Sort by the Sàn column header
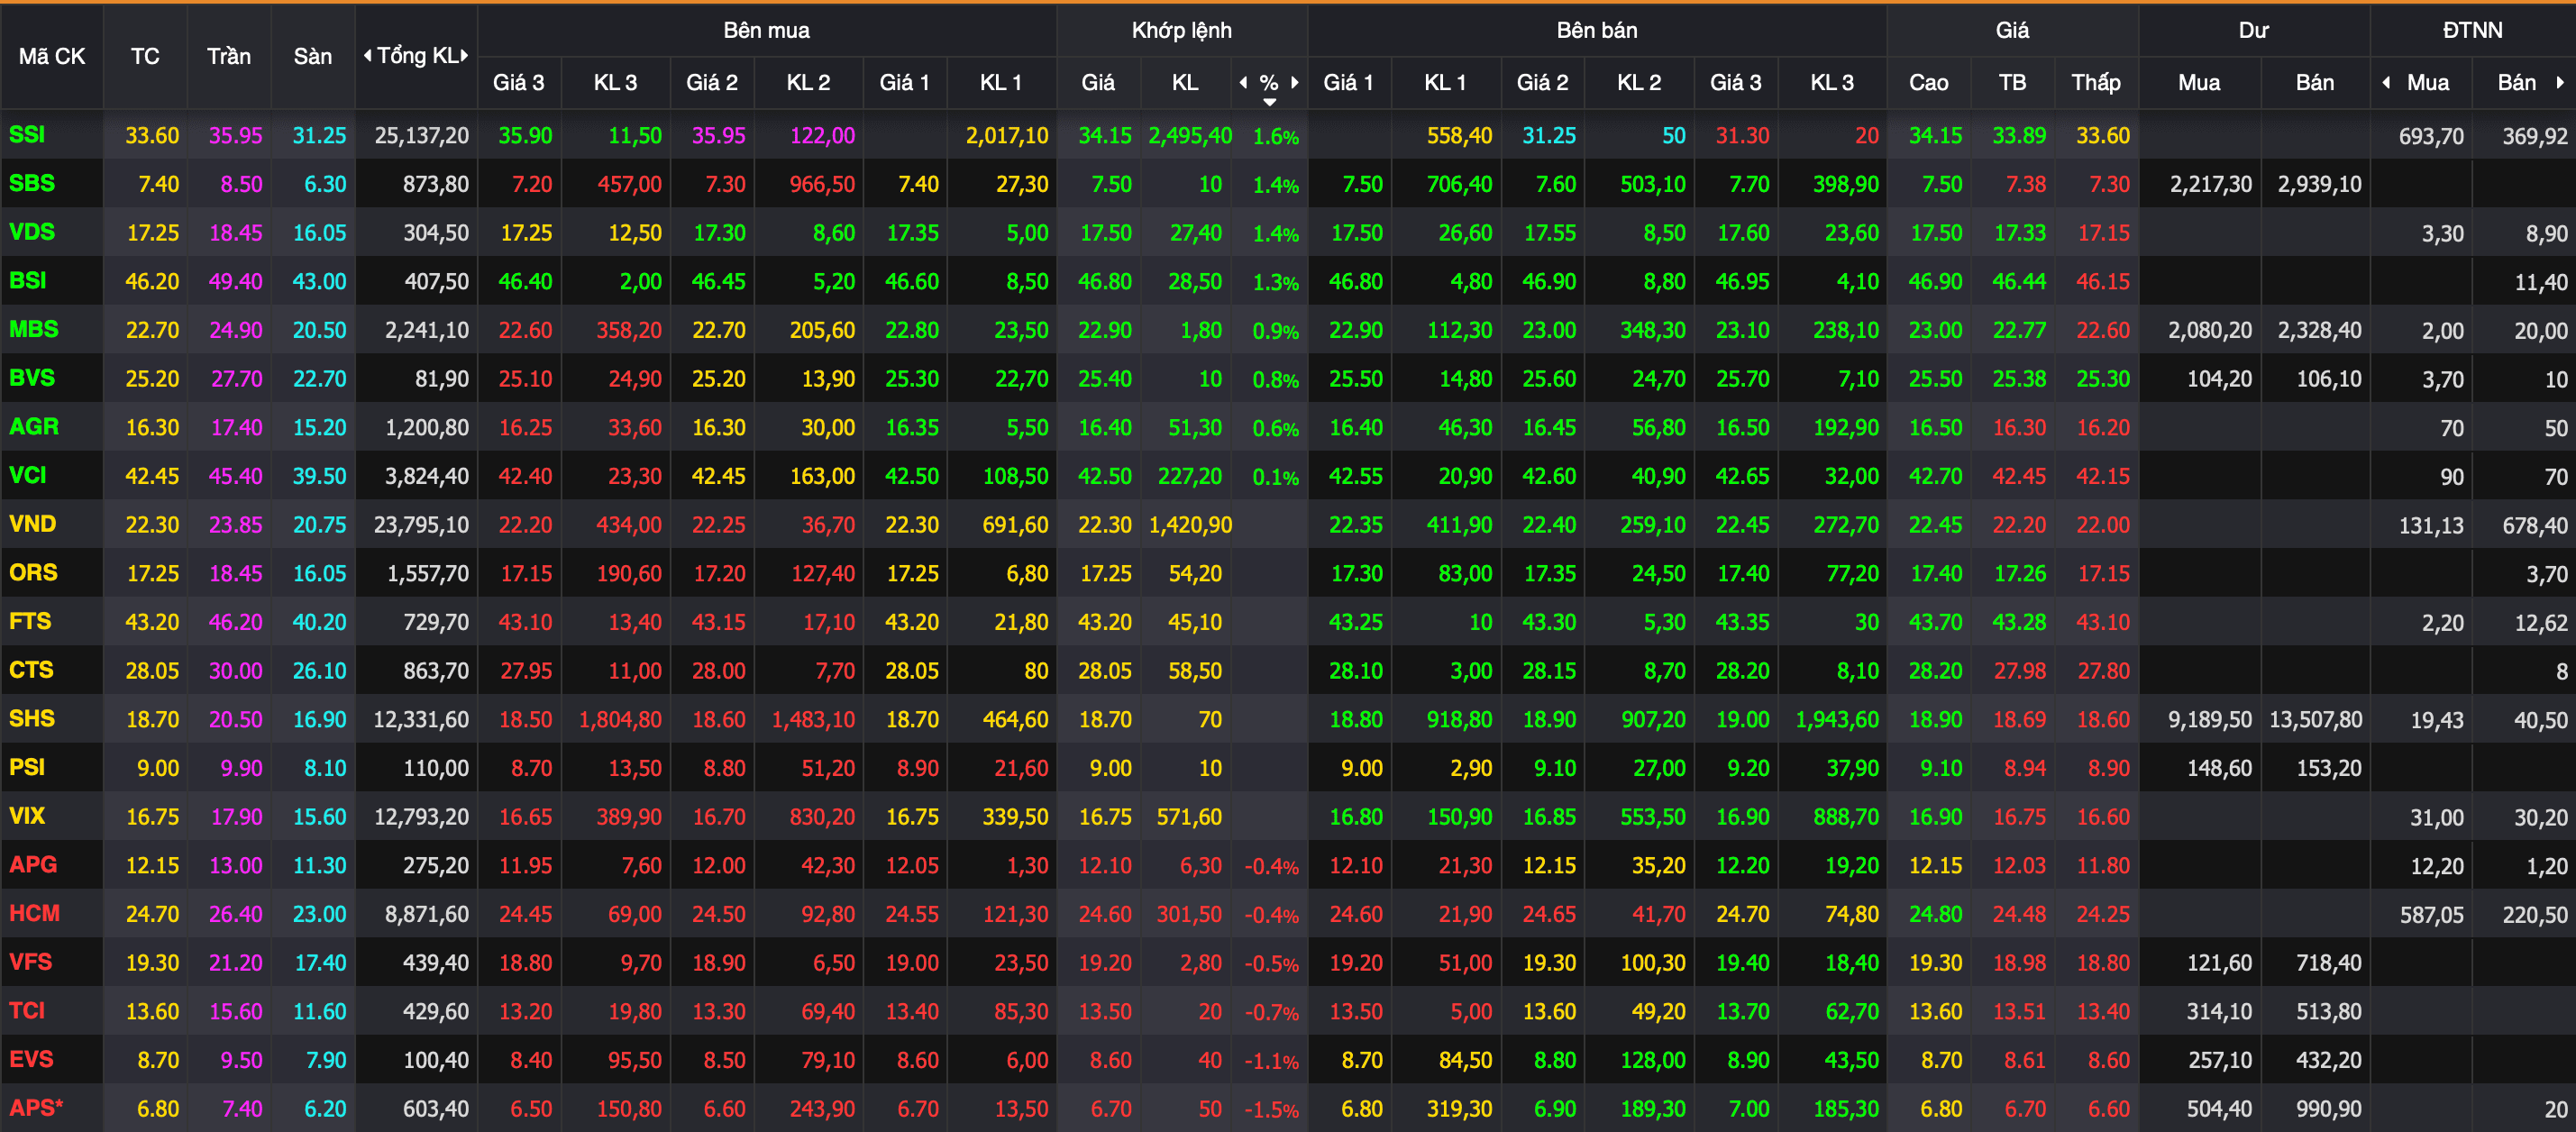 click(x=313, y=56)
